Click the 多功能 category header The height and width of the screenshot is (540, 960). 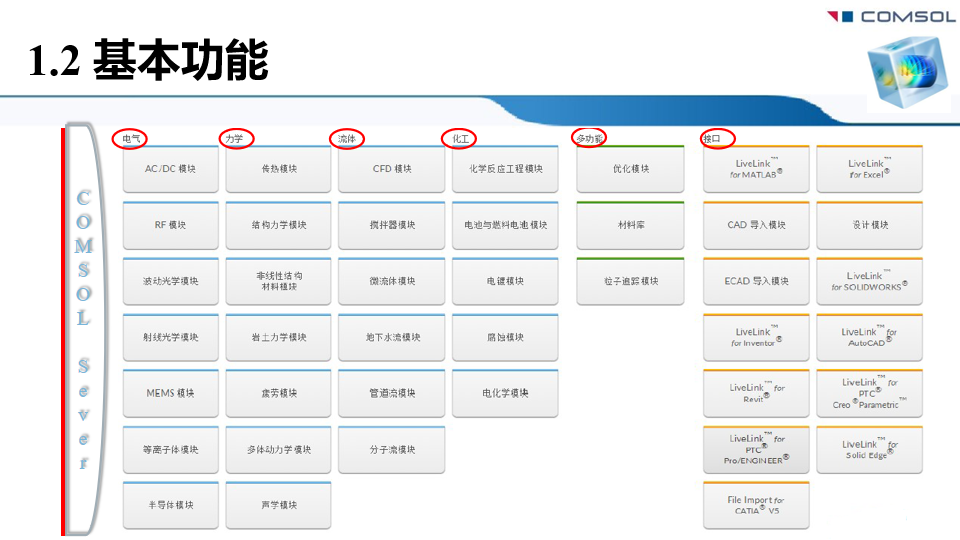(589, 138)
